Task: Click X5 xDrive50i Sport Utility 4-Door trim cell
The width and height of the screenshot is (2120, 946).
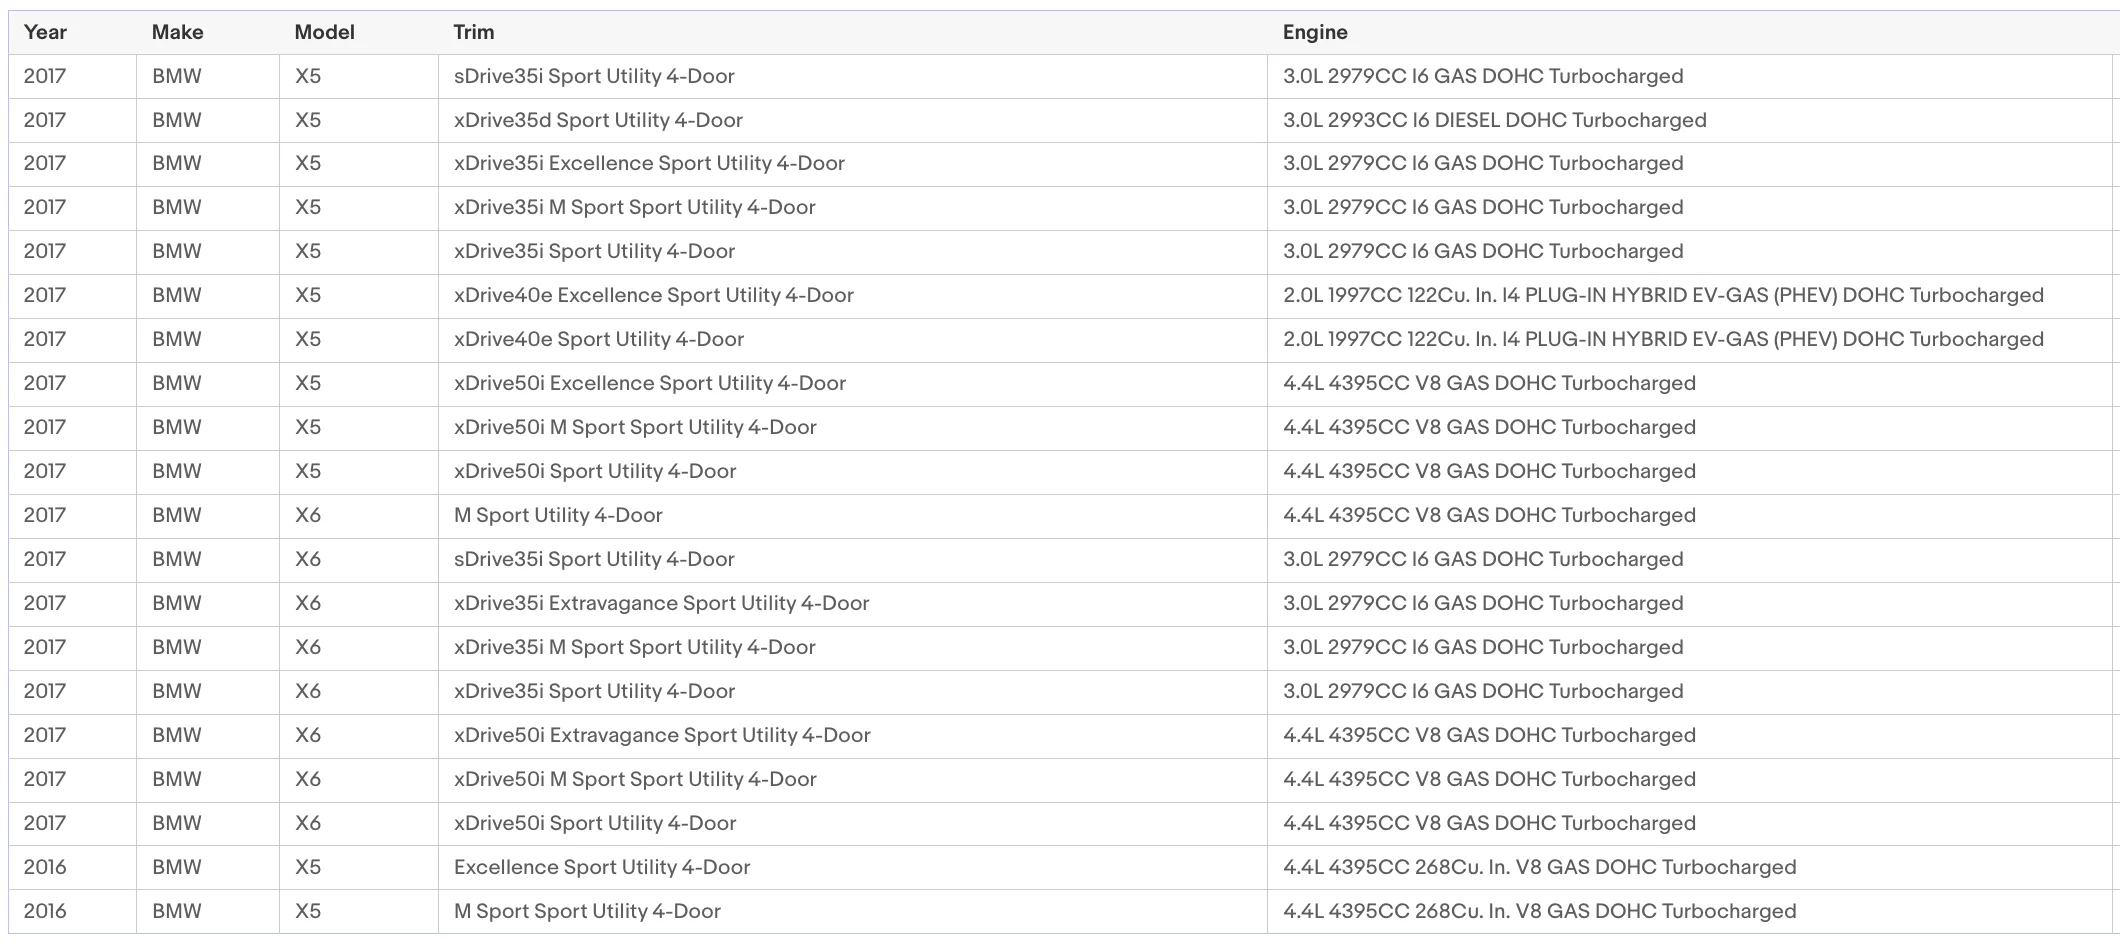Action: pyautogui.click(x=853, y=472)
